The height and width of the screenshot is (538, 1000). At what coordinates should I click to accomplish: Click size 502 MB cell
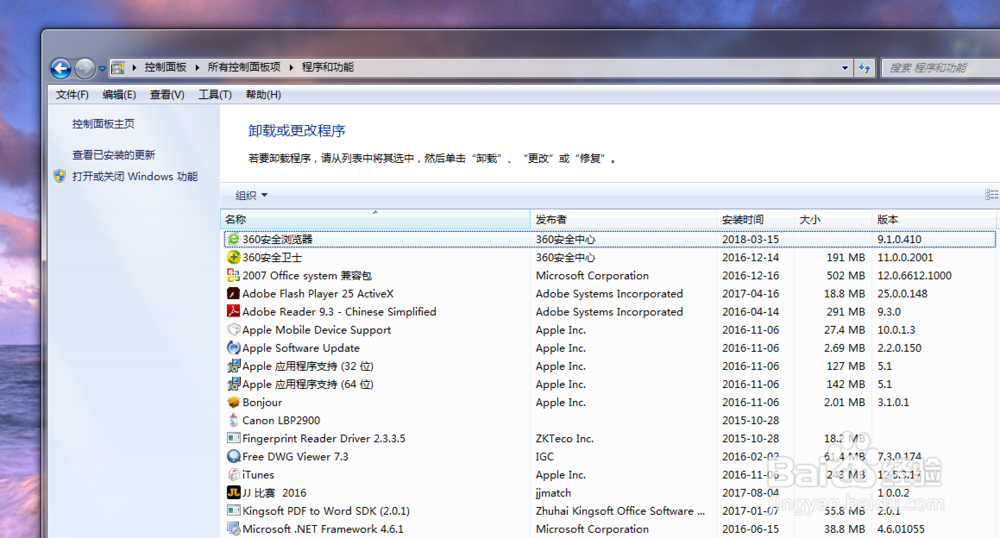pos(846,275)
